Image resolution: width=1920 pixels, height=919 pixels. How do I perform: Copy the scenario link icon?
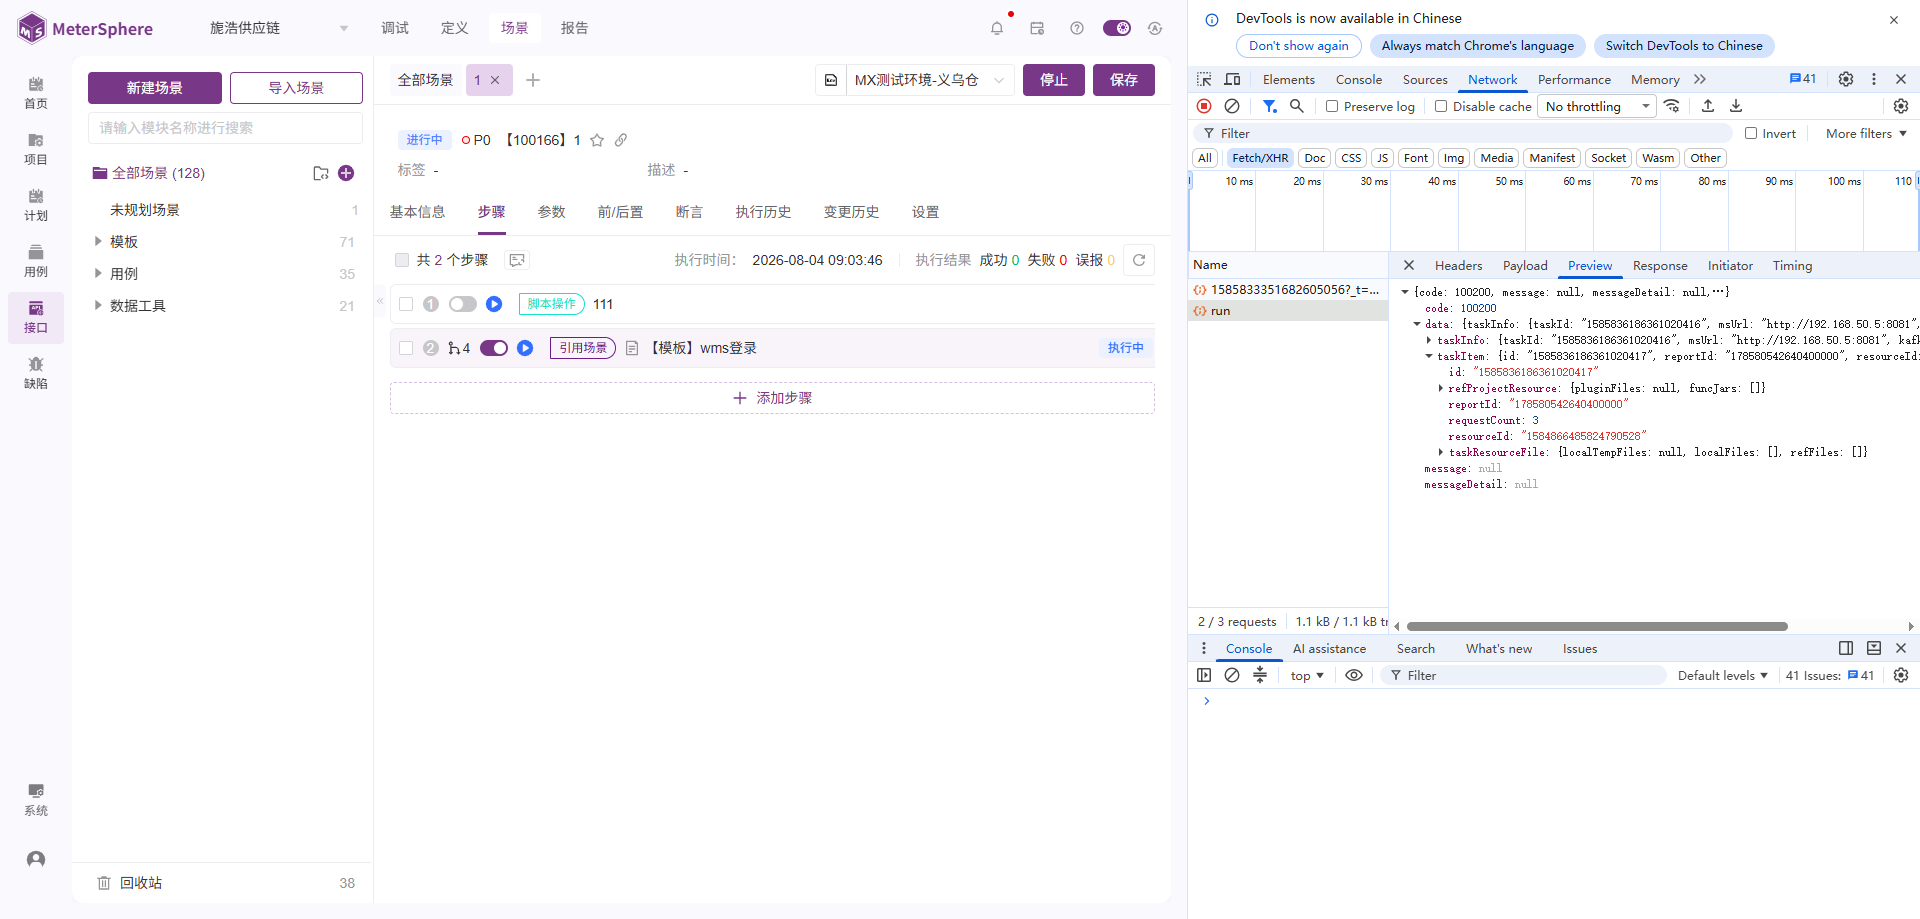click(x=621, y=140)
